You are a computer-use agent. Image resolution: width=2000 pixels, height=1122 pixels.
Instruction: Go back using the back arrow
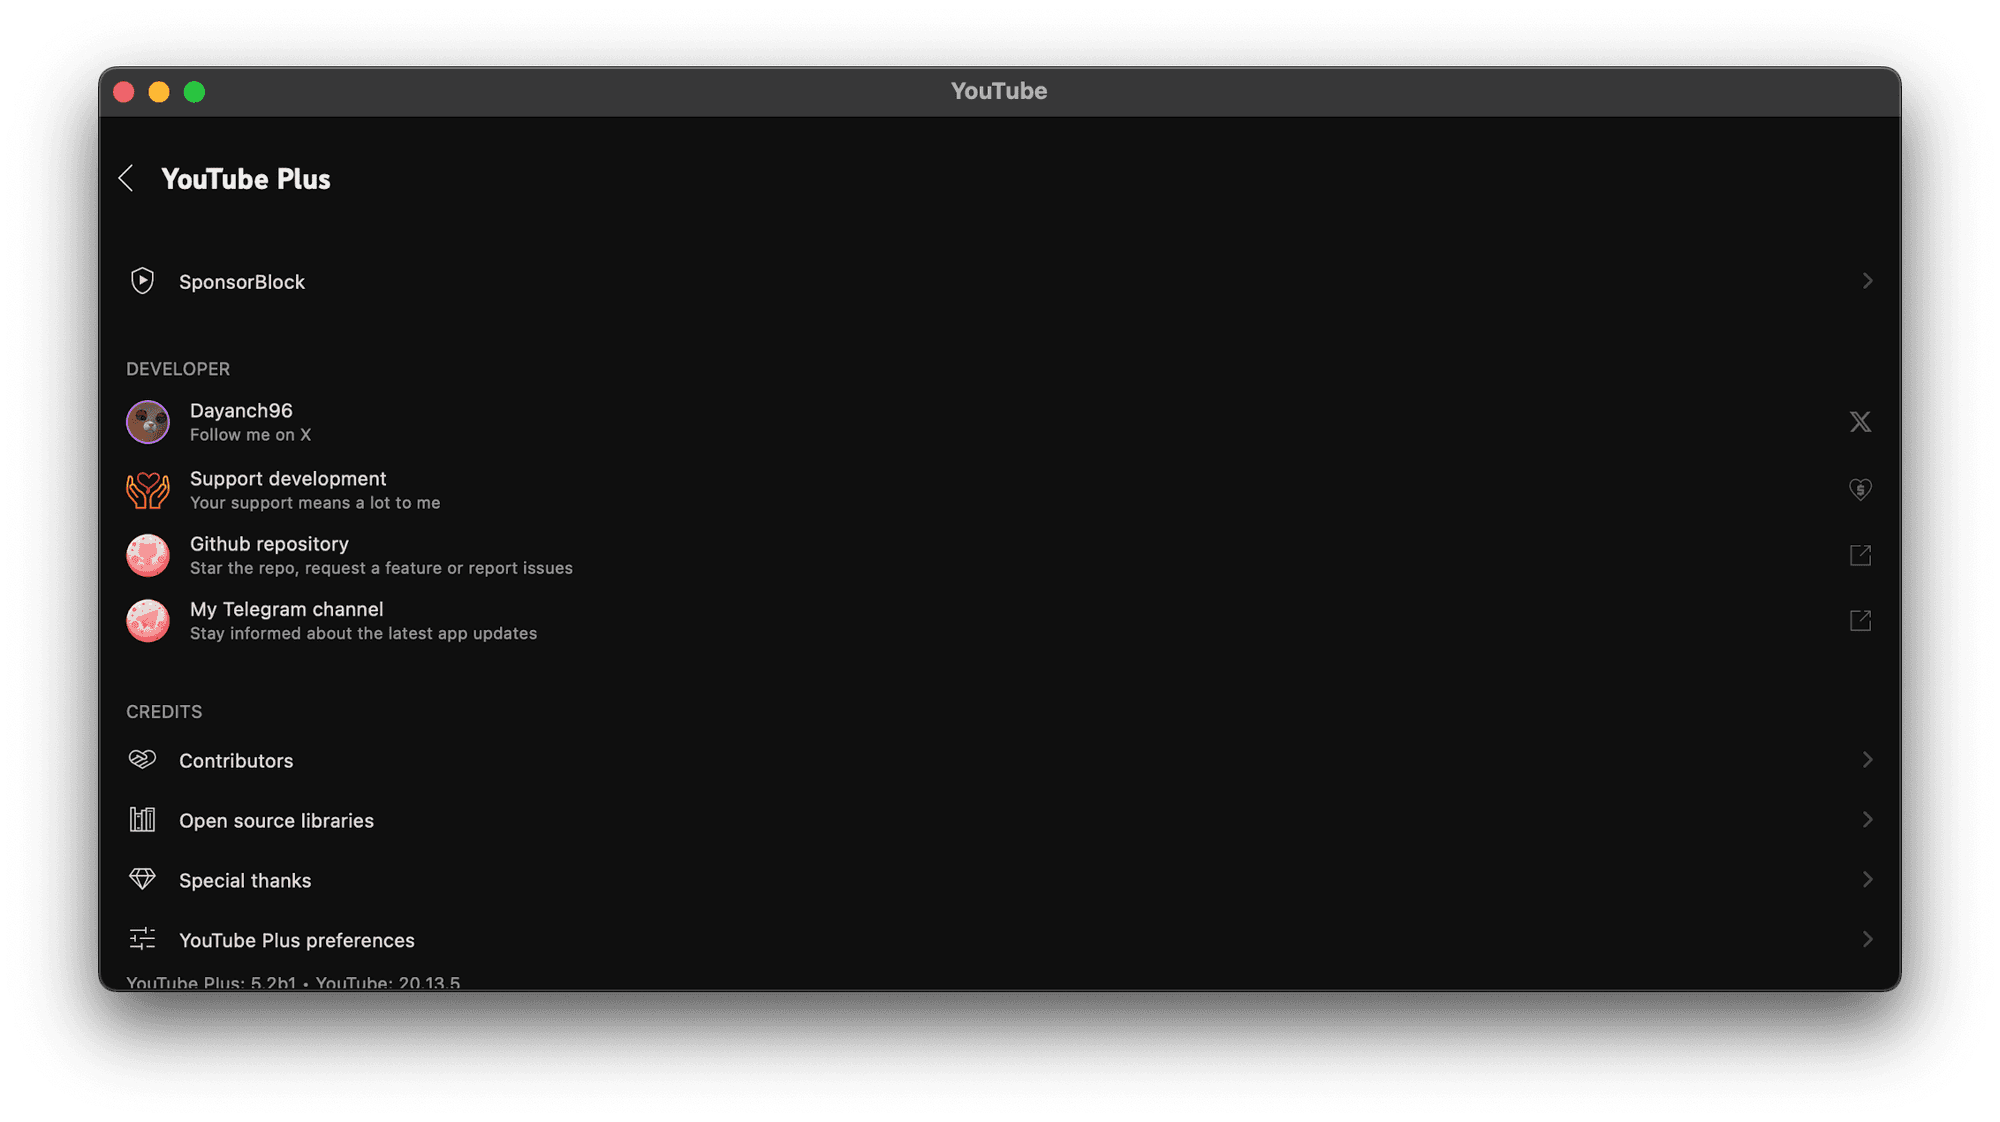[126, 179]
